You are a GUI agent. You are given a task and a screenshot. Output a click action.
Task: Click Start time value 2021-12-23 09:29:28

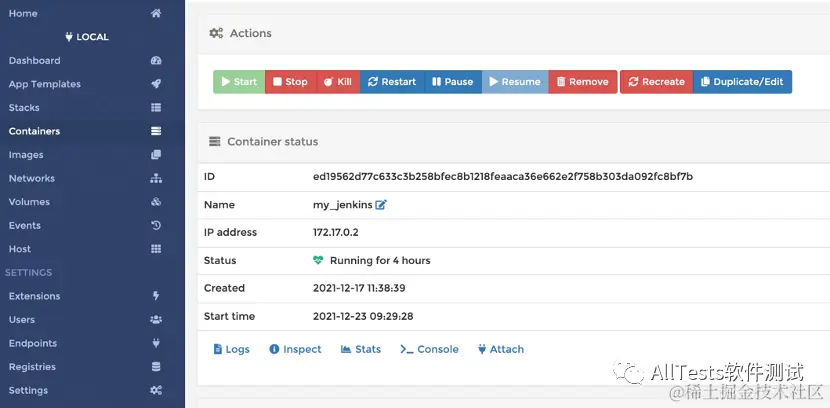pyautogui.click(x=363, y=316)
